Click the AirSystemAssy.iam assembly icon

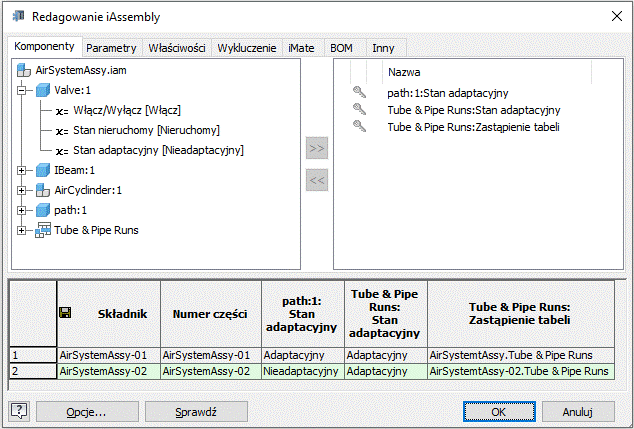pyautogui.click(x=24, y=70)
